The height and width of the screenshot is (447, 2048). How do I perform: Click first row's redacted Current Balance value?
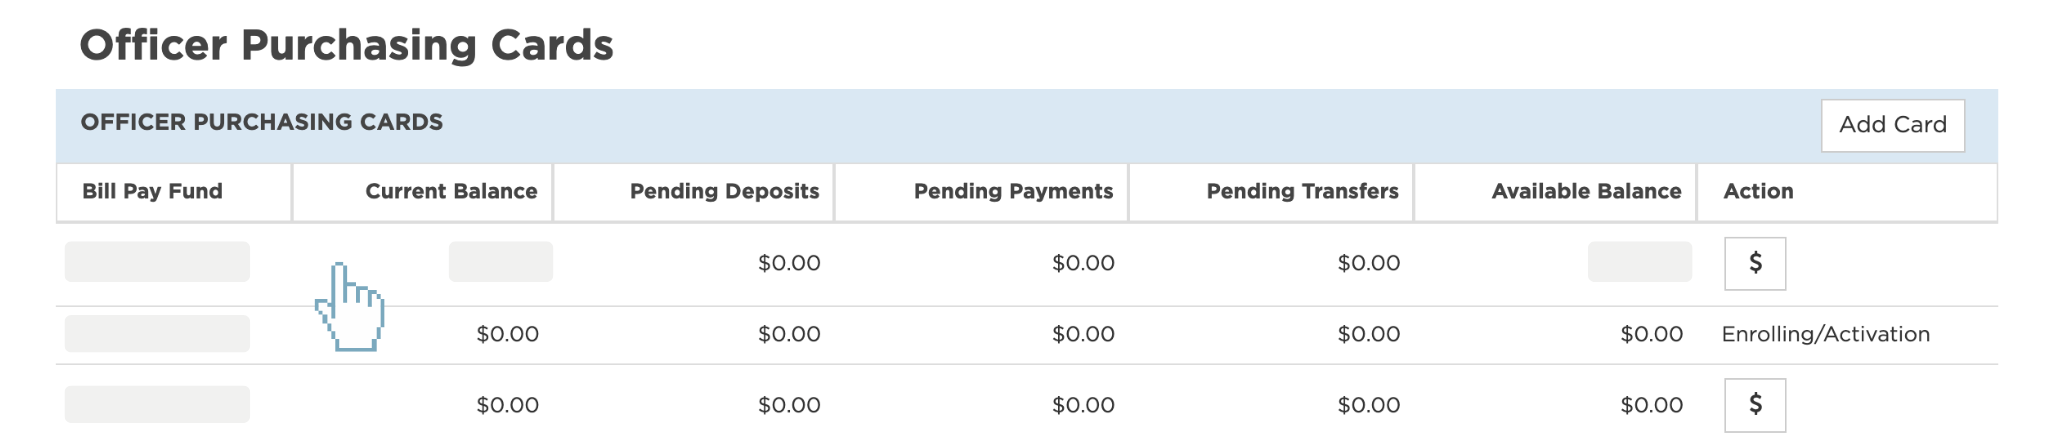[500, 261]
